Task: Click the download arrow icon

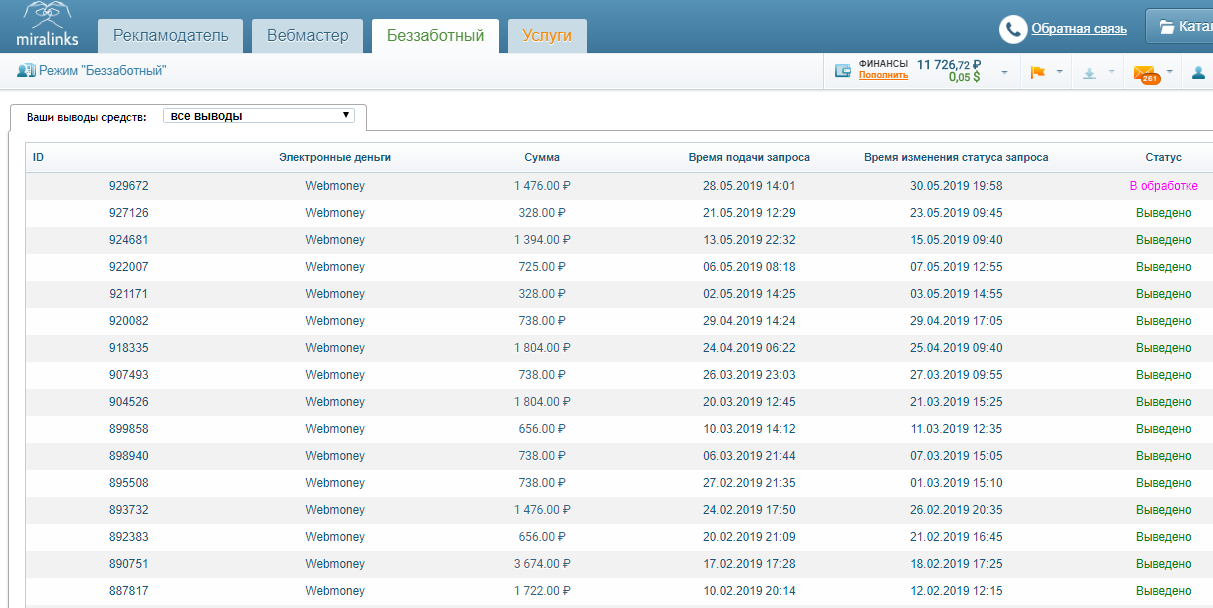Action: (1090, 72)
